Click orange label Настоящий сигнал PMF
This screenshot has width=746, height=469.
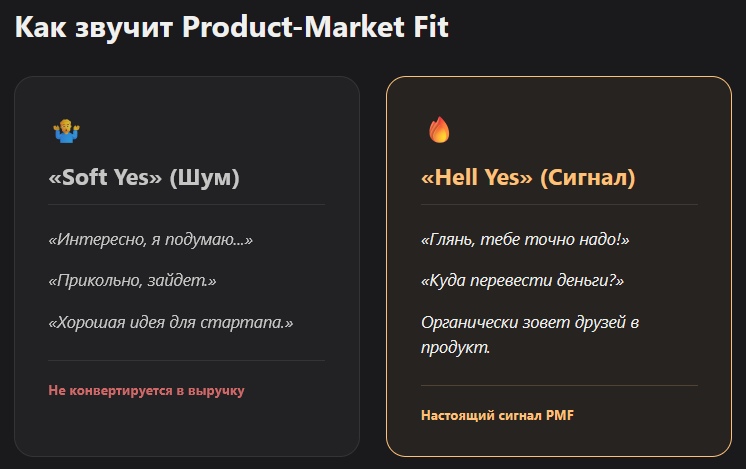coord(497,415)
